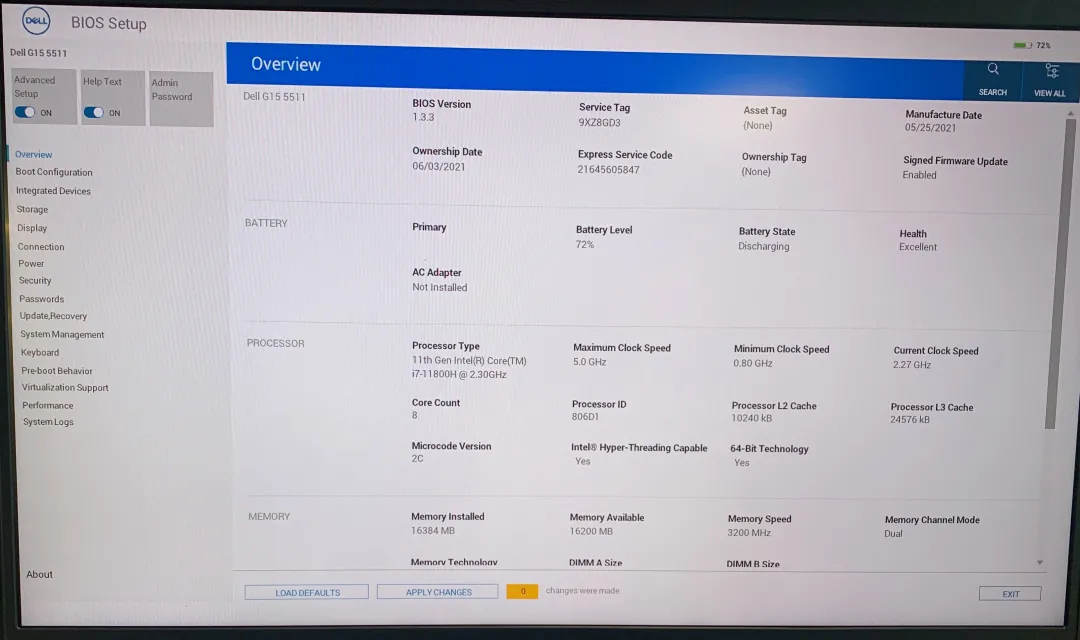
Task: Click Express Service Code 21645605847
Action: tap(608, 169)
